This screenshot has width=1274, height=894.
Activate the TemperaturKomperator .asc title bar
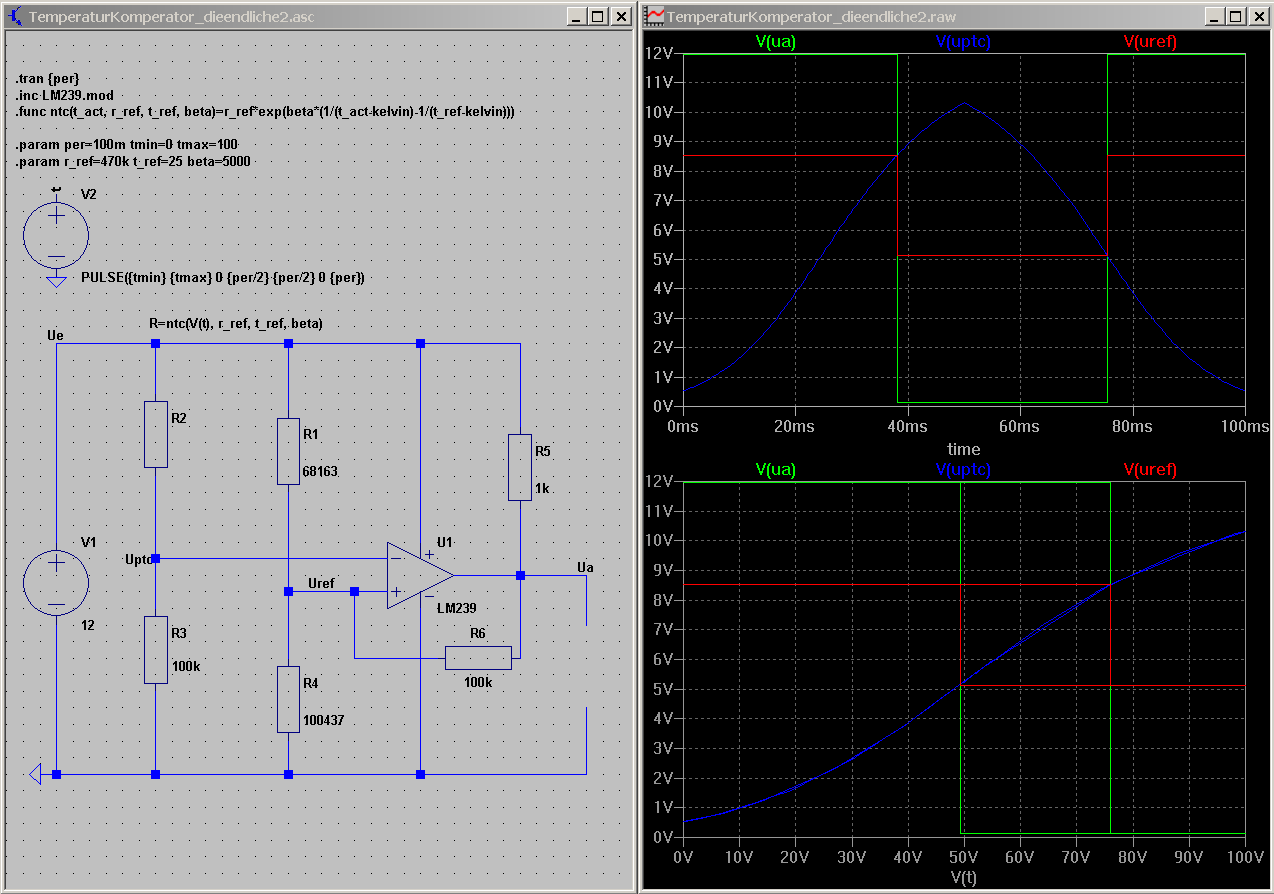318,16
